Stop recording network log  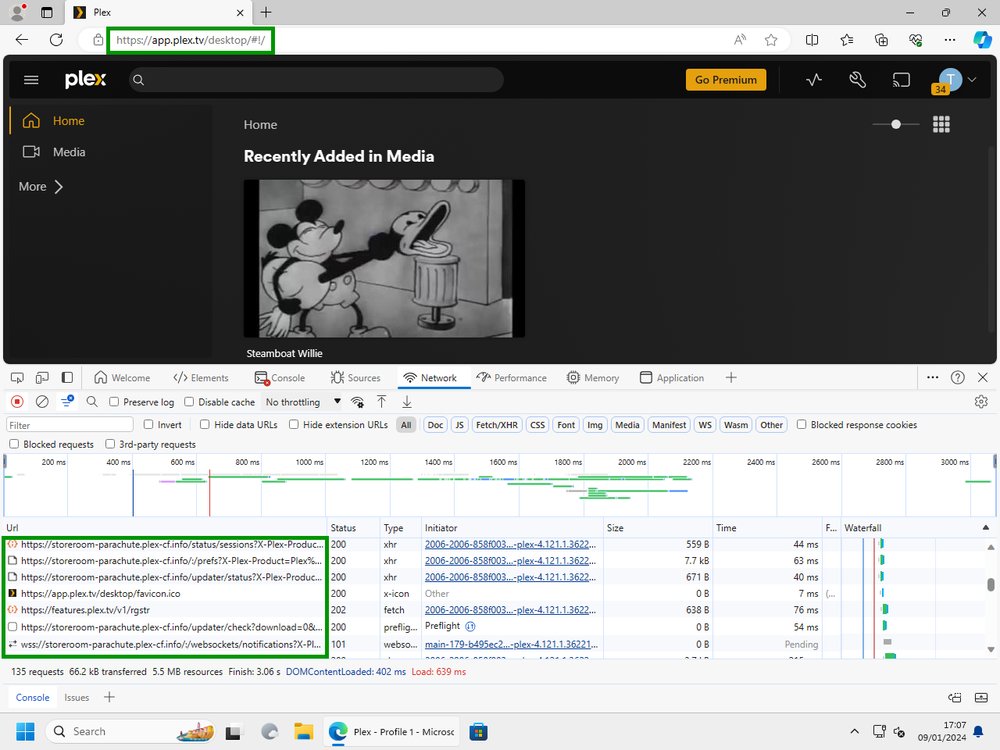(x=17, y=402)
